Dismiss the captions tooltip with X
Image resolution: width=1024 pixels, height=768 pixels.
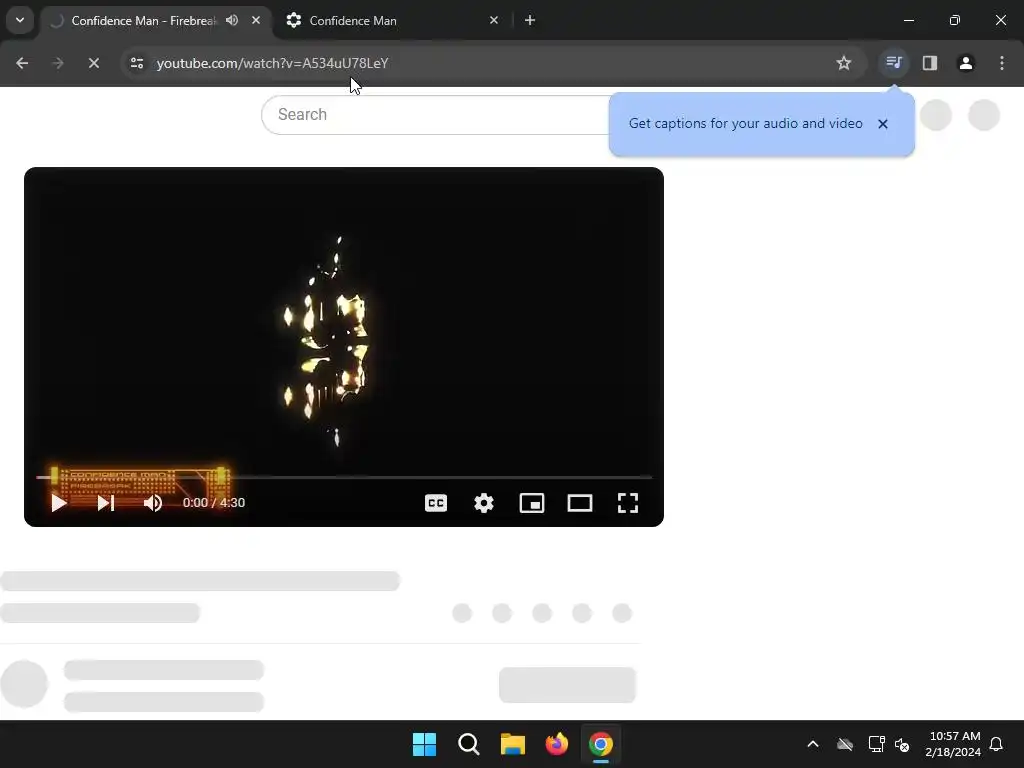(x=883, y=124)
